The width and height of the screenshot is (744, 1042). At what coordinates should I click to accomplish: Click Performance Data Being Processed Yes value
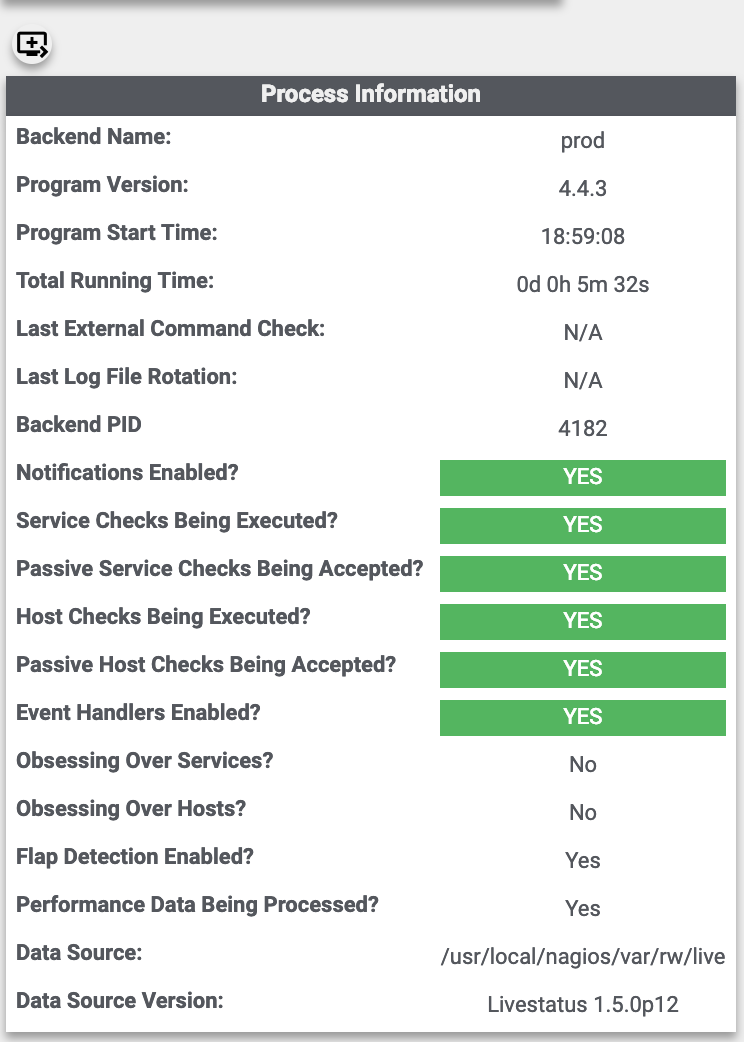pyautogui.click(x=582, y=909)
